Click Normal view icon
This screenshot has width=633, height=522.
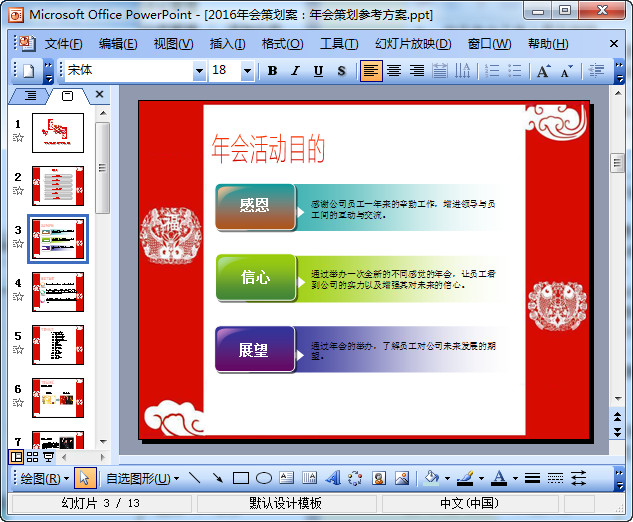coord(16,457)
